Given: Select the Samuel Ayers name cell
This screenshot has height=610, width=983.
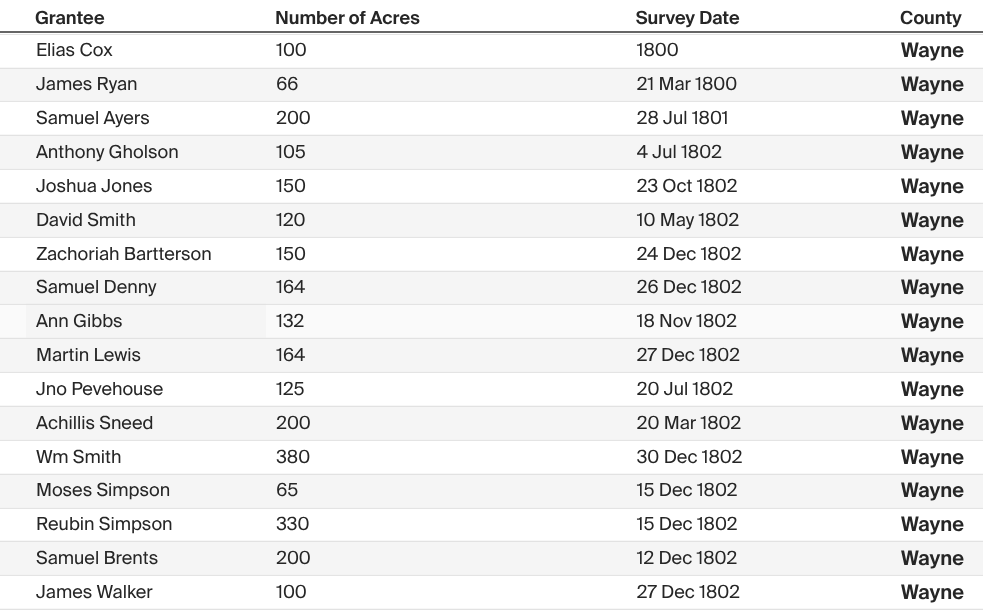Looking at the screenshot, I should [92, 118].
